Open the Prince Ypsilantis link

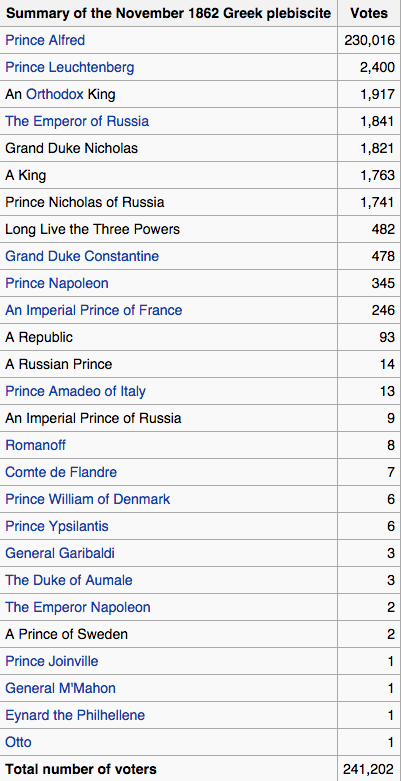pyautogui.click(x=56, y=526)
